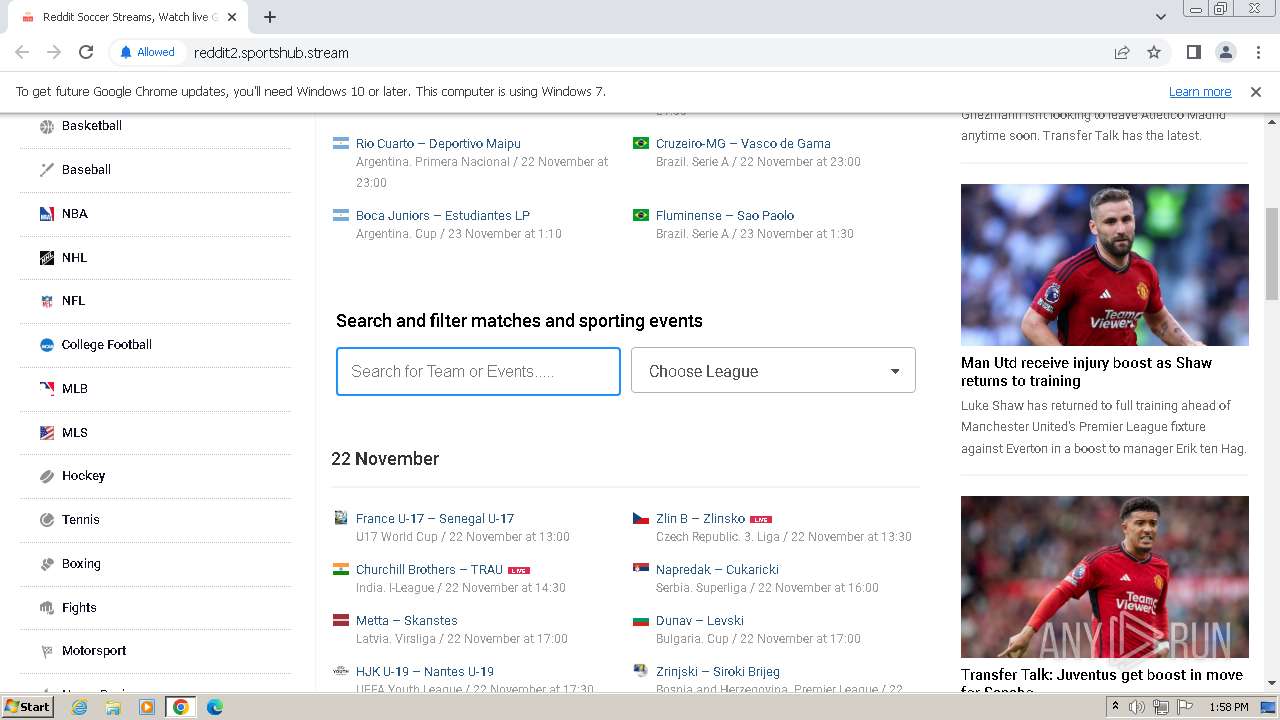Open the MLB logo icon
Screen dimensions: 1280x720
(47, 389)
